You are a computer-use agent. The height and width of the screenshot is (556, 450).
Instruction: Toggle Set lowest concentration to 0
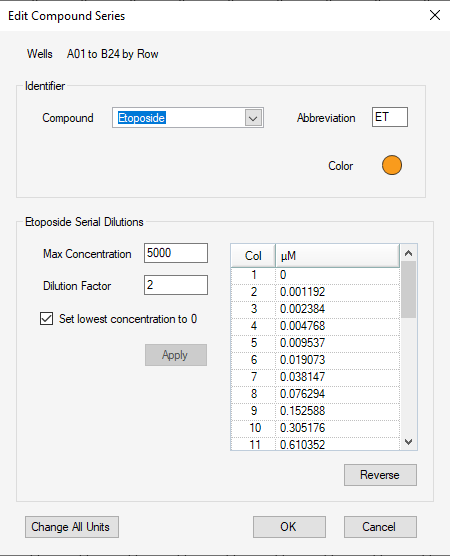[x=46, y=319]
